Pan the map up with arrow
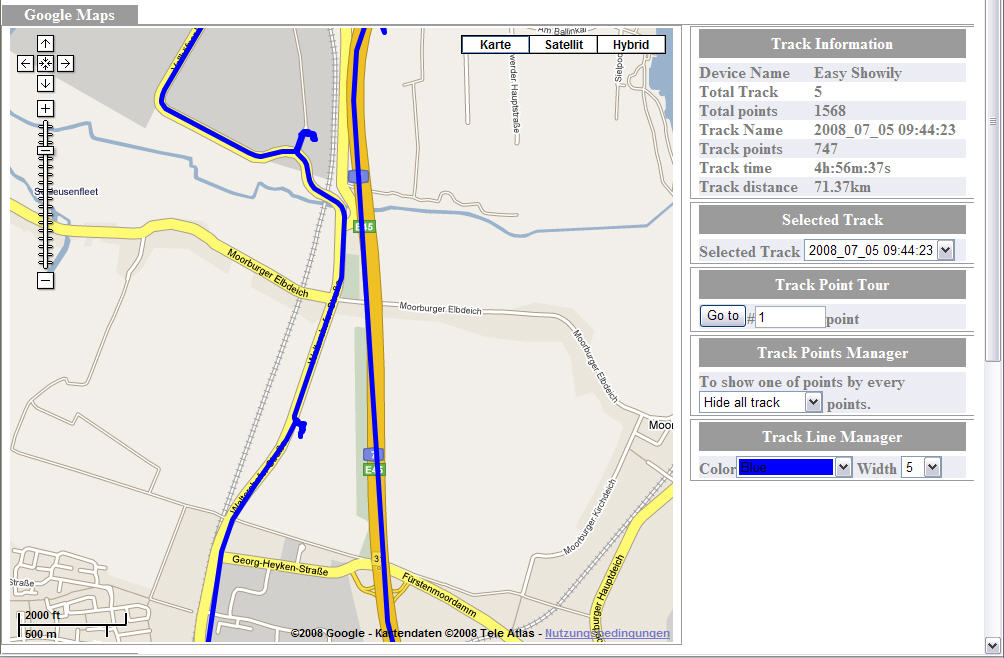The image size is (1004, 658). click(x=45, y=43)
